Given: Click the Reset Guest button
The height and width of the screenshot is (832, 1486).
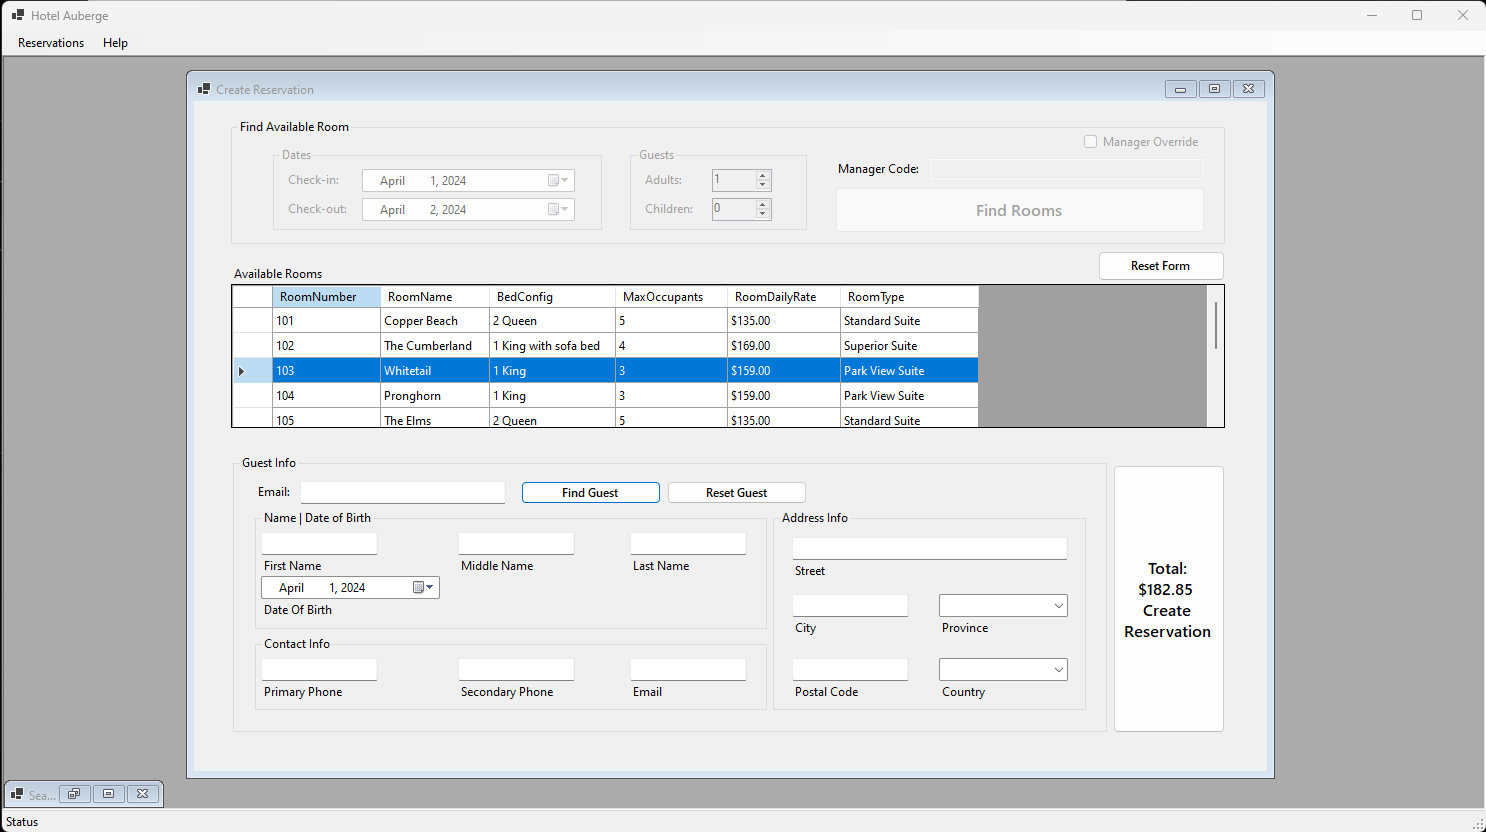Looking at the screenshot, I should pos(736,493).
